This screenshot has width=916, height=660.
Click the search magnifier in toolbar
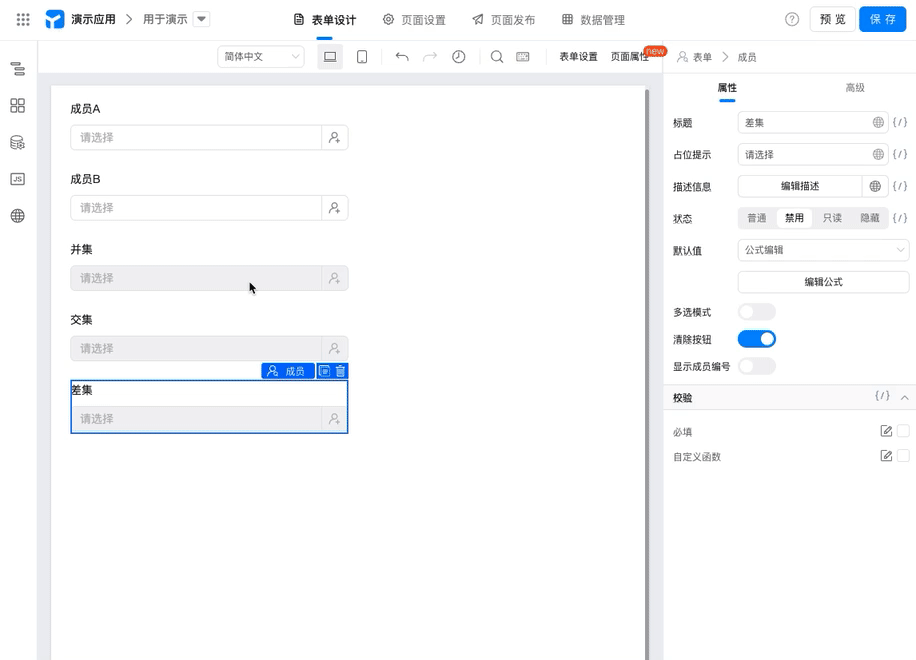coord(497,57)
